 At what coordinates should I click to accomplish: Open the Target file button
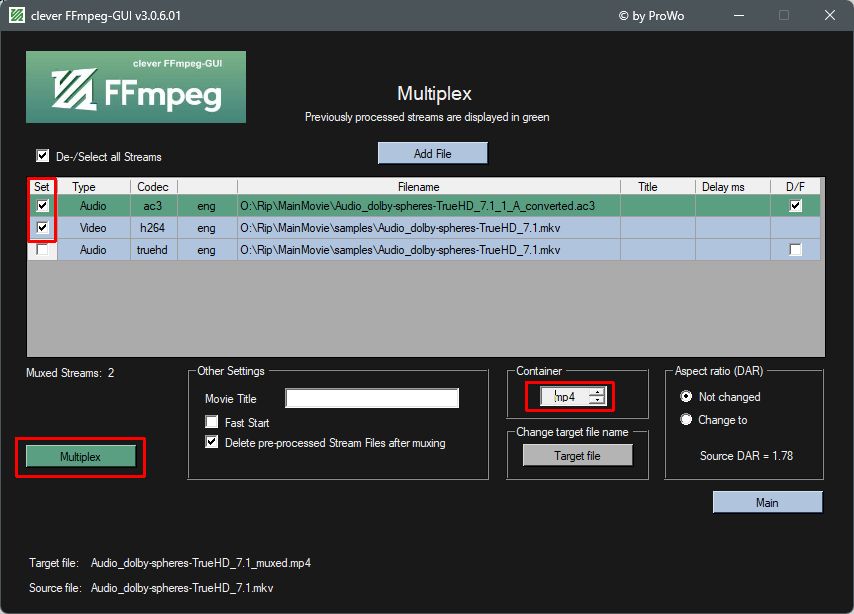577,455
